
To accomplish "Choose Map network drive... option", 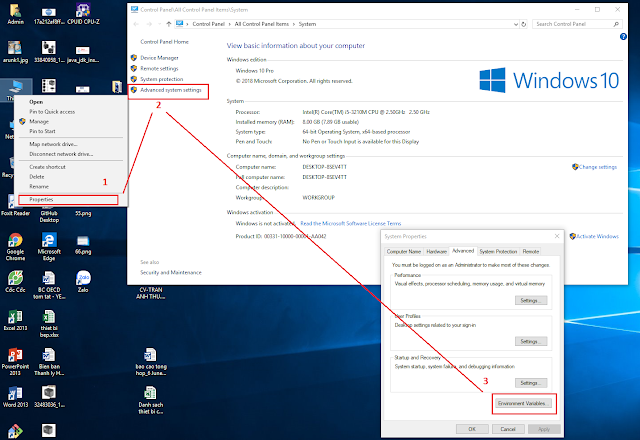I will (71, 144).
